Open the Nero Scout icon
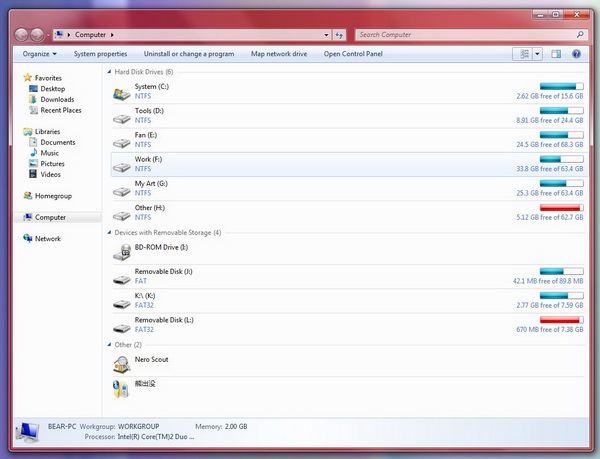The width and height of the screenshot is (600, 459). tap(121, 363)
